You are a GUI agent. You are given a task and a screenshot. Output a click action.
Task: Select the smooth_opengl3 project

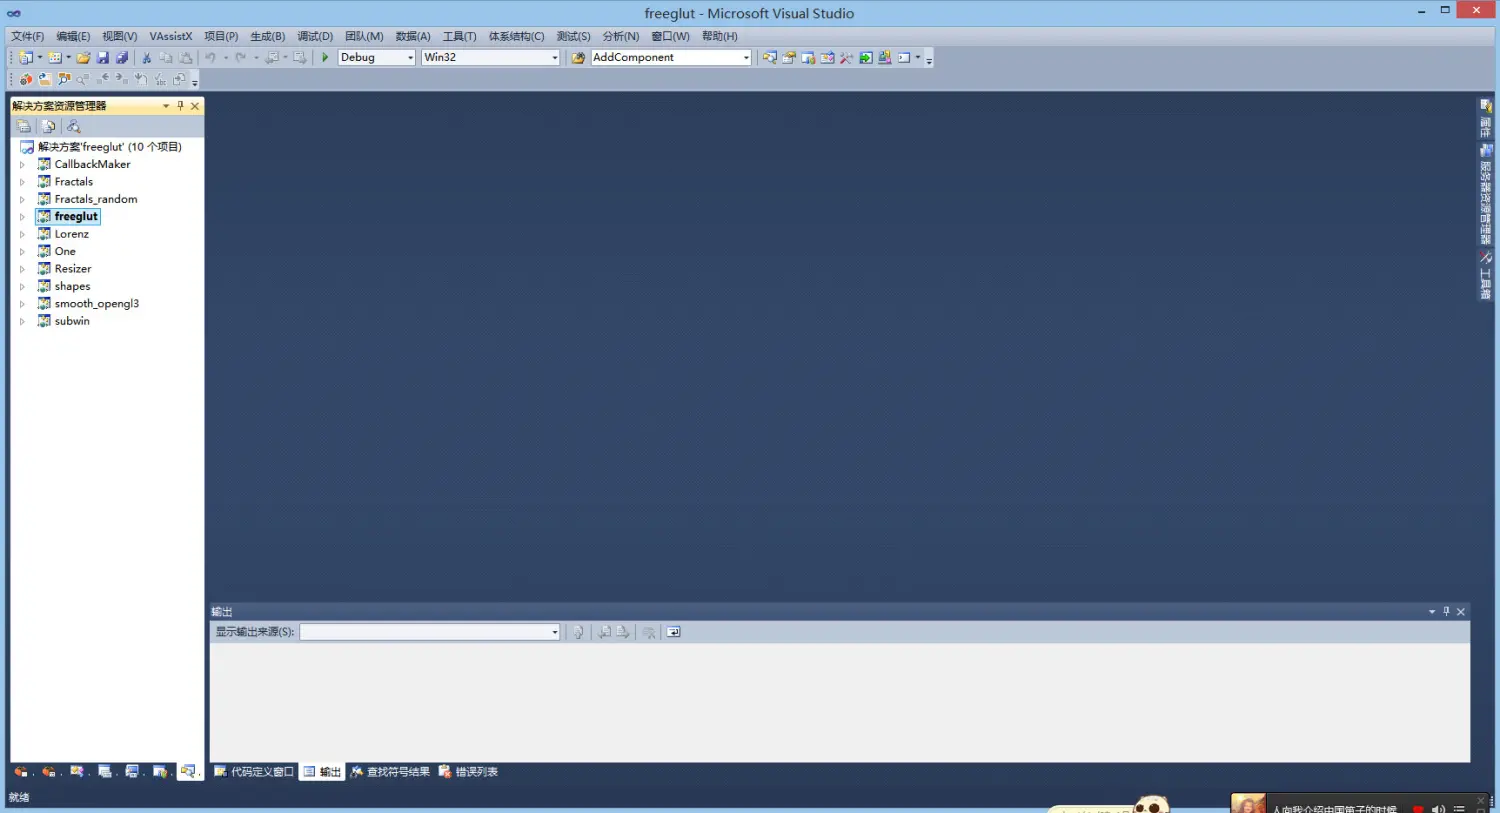(97, 304)
